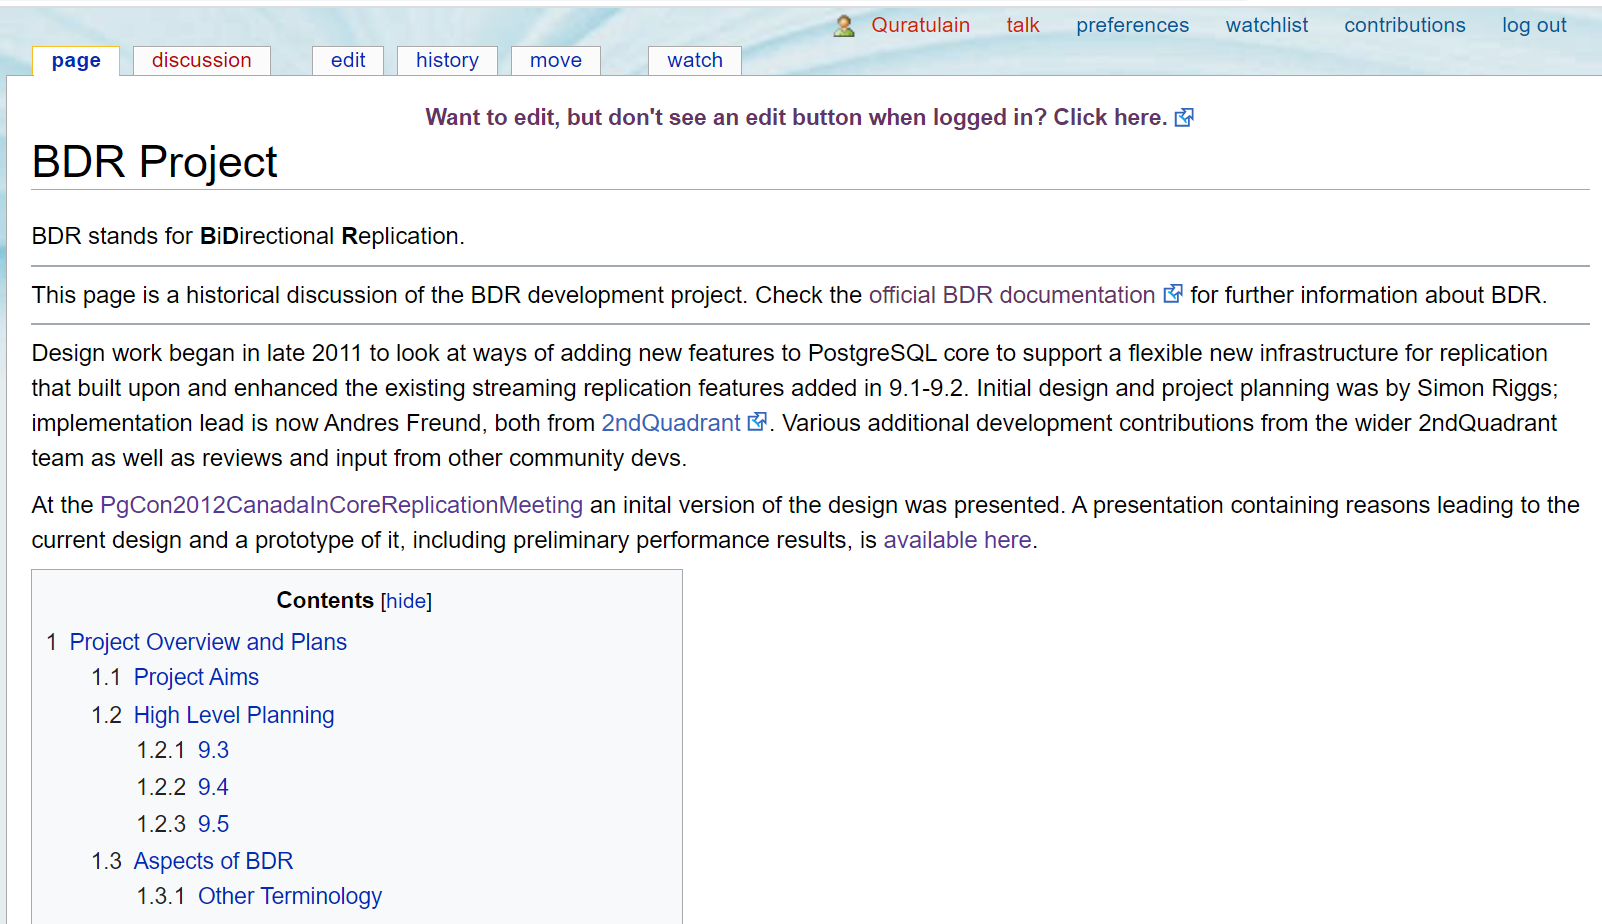Image resolution: width=1602 pixels, height=924 pixels.
Task: Open the Quratulain user page link
Action: pos(920,25)
